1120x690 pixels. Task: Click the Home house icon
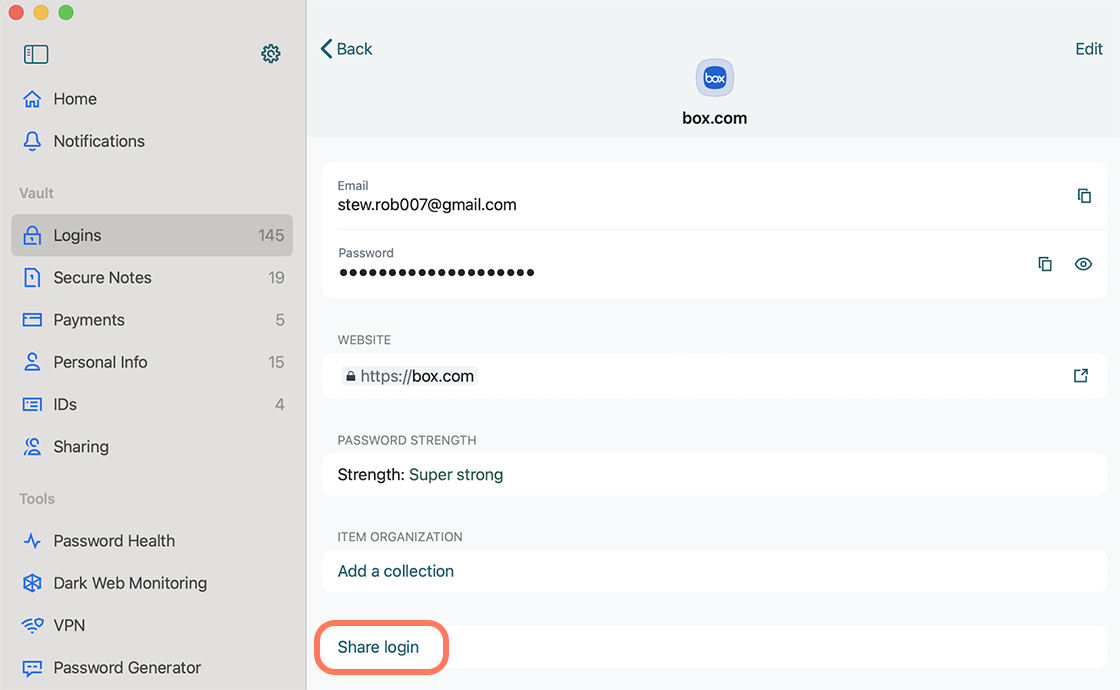coord(32,99)
